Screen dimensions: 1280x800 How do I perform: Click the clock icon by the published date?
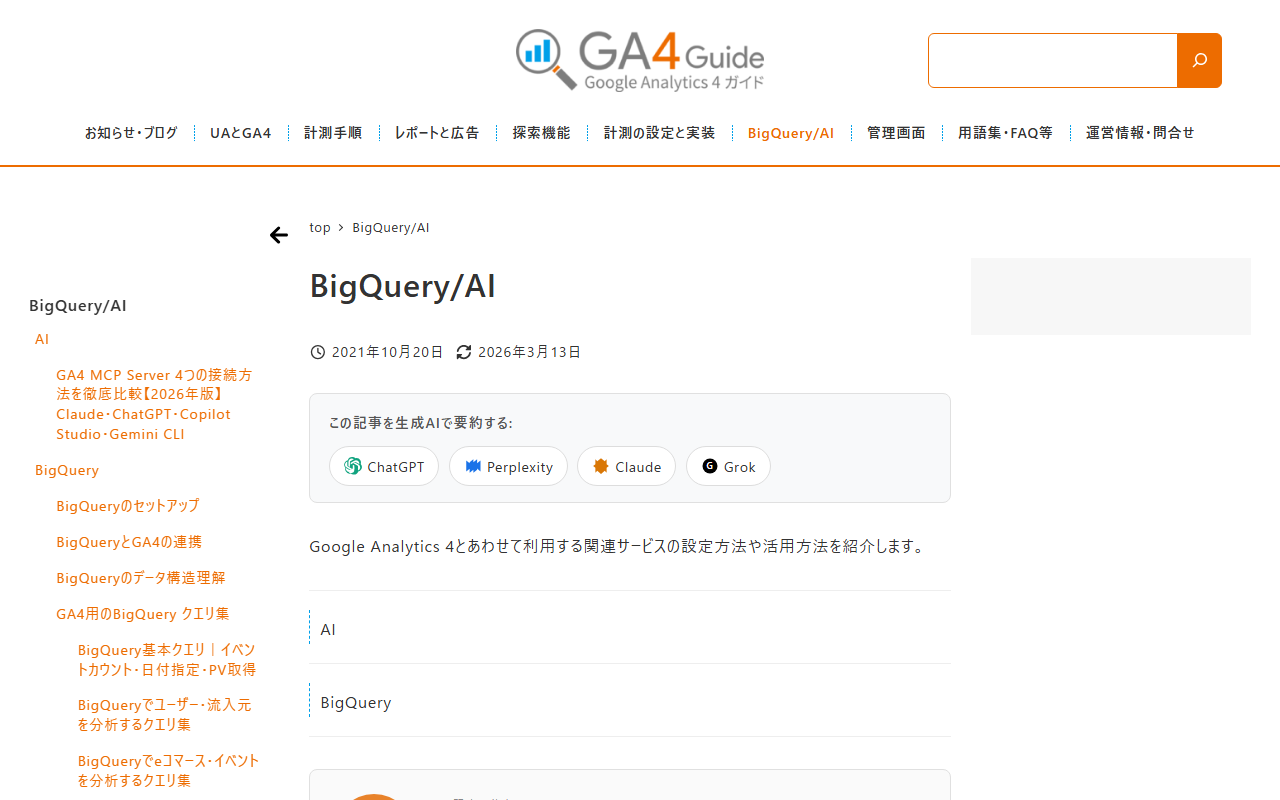coord(318,352)
